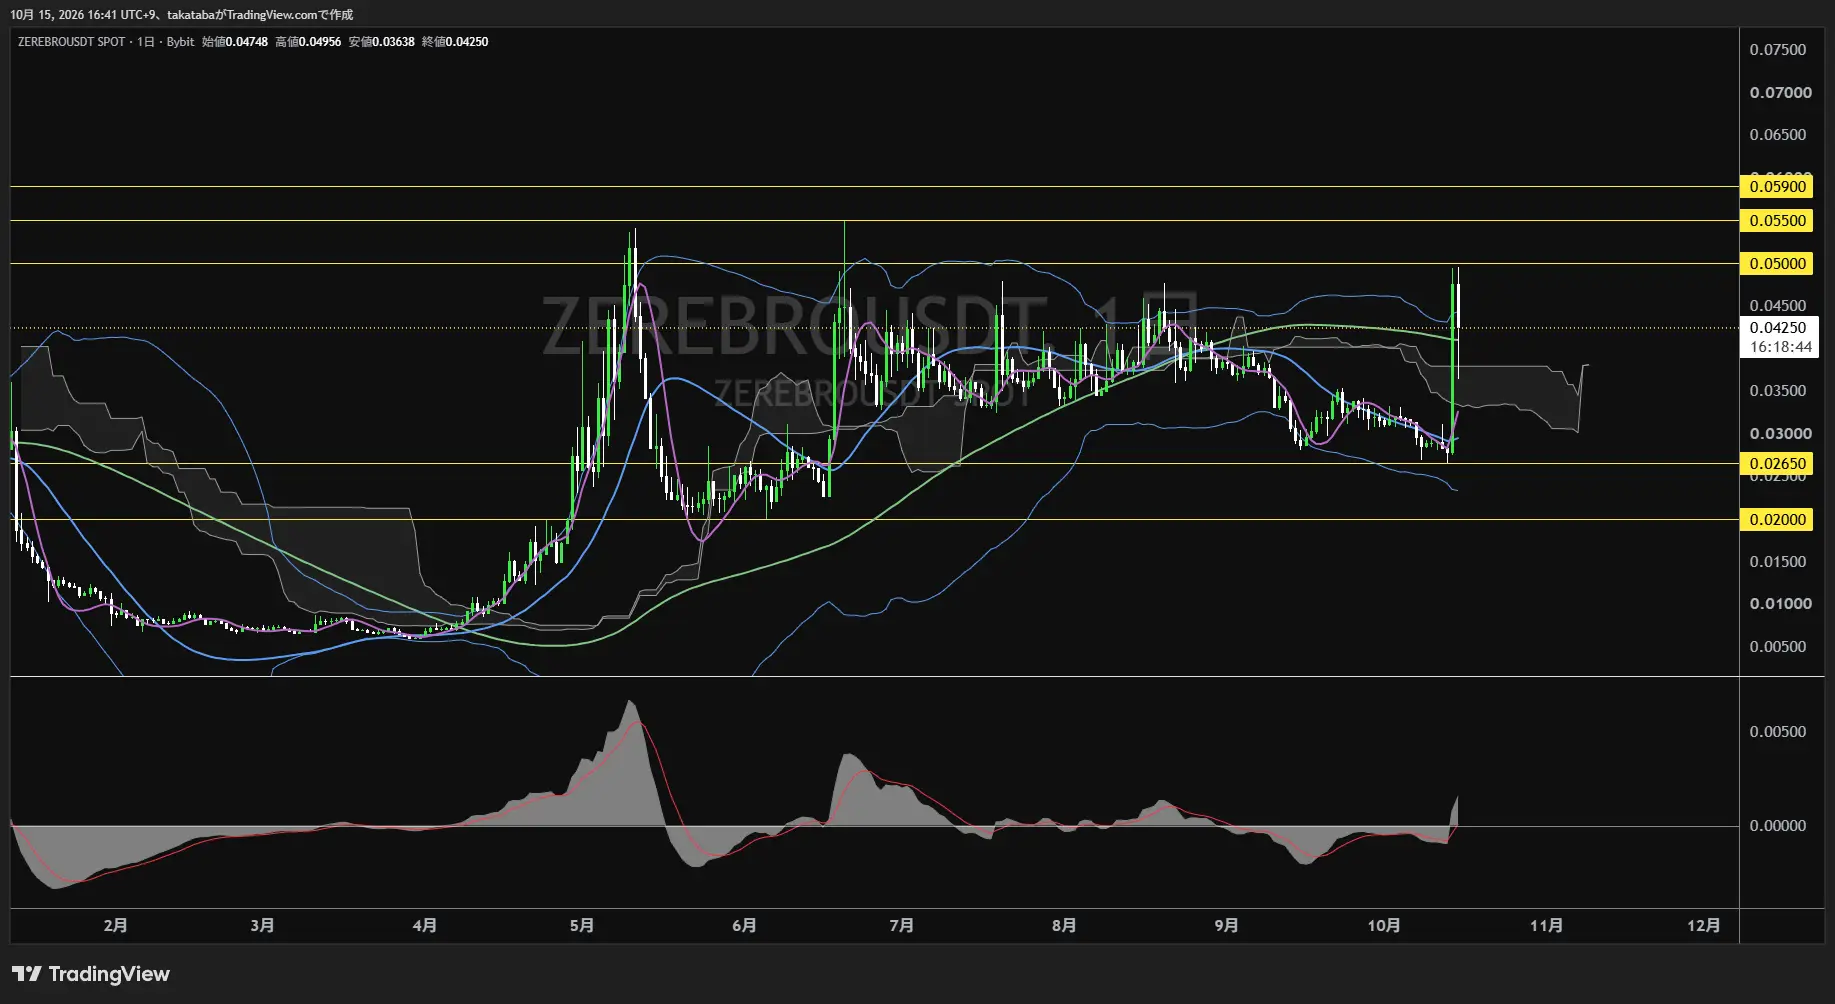Select the yellow 0.05000 price label

(1777, 264)
